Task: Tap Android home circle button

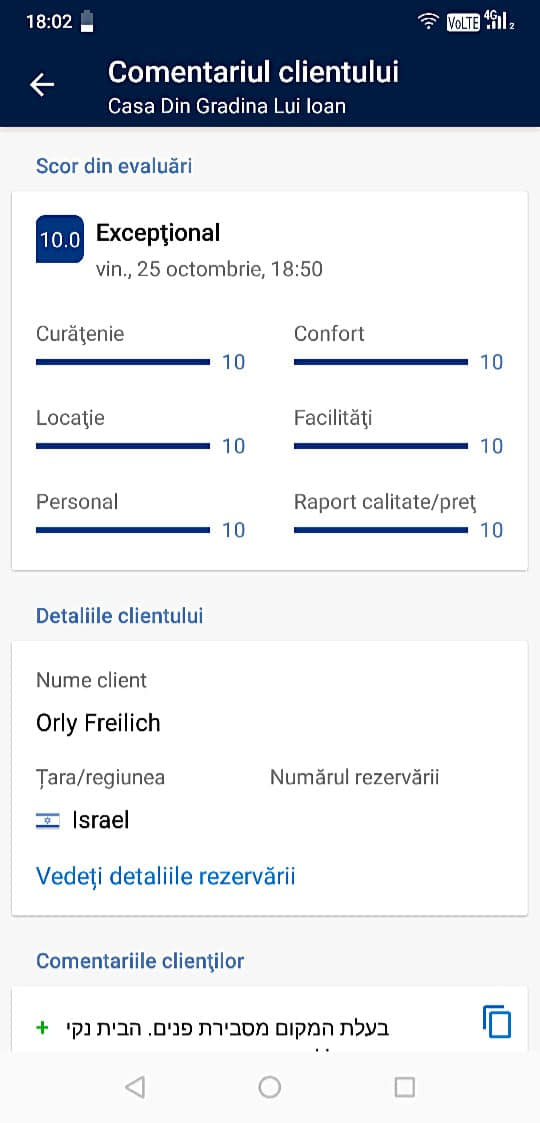Action: 269,1087
